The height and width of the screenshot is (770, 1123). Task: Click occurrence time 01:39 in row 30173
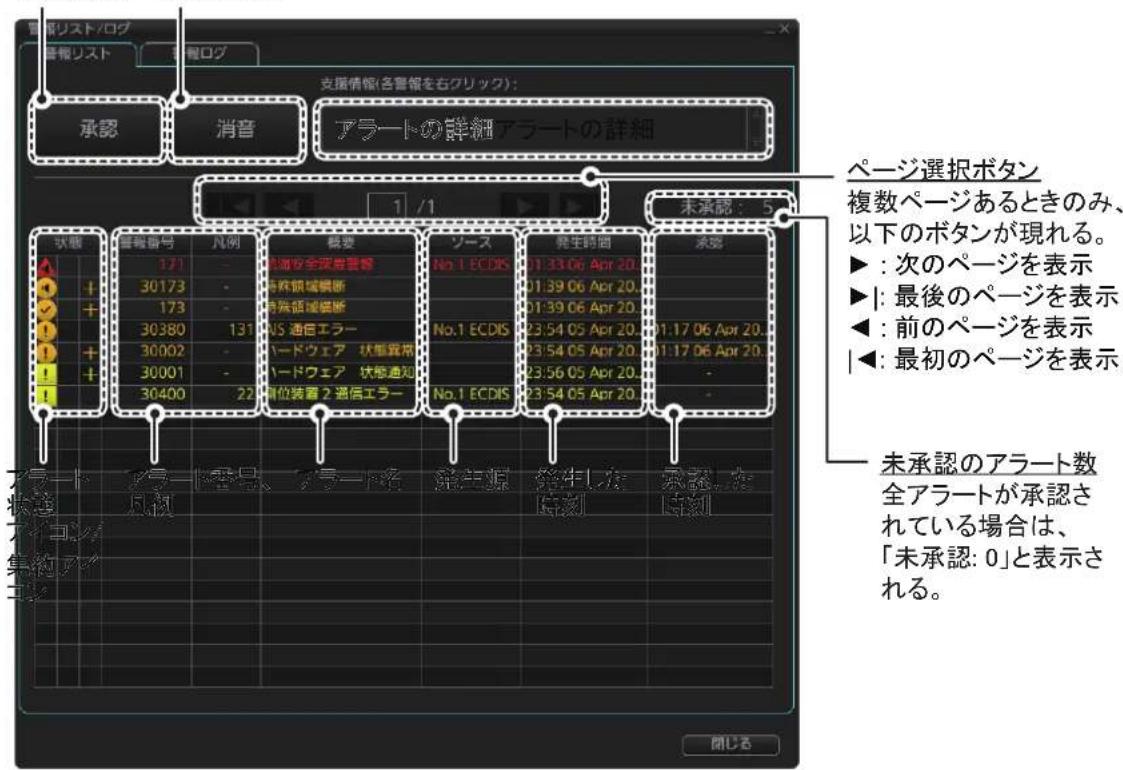pyautogui.click(x=583, y=286)
